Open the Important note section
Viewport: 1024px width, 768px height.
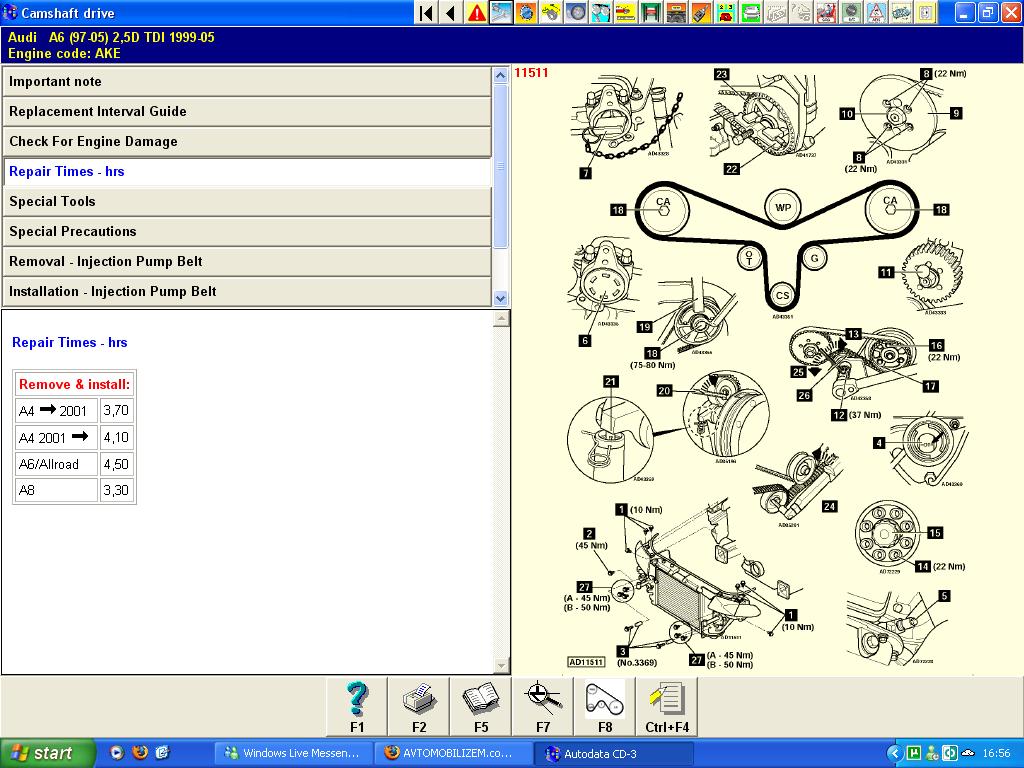(x=247, y=82)
